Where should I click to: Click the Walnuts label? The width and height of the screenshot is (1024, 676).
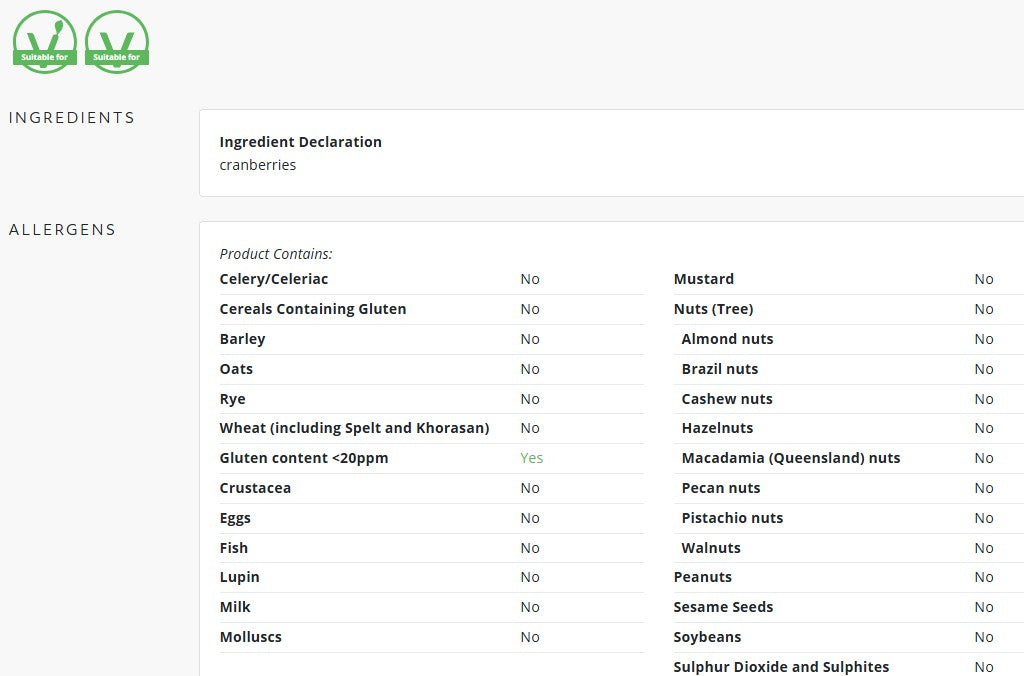(711, 548)
